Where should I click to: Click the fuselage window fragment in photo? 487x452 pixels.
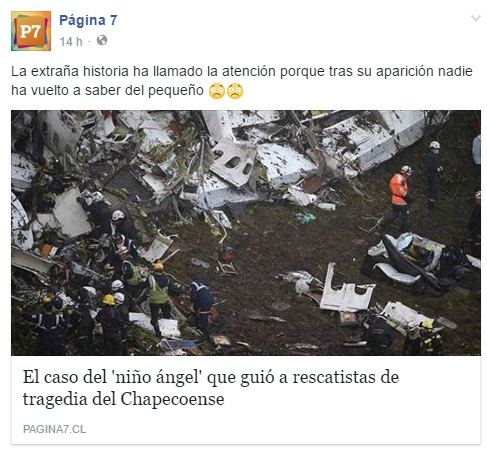click(233, 164)
